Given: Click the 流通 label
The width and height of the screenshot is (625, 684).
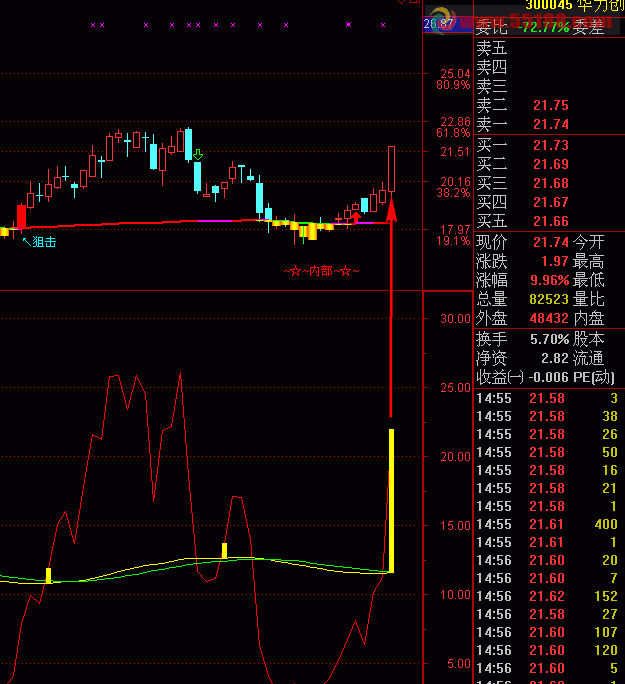Looking at the screenshot, I should pyautogui.click(x=588, y=358).
